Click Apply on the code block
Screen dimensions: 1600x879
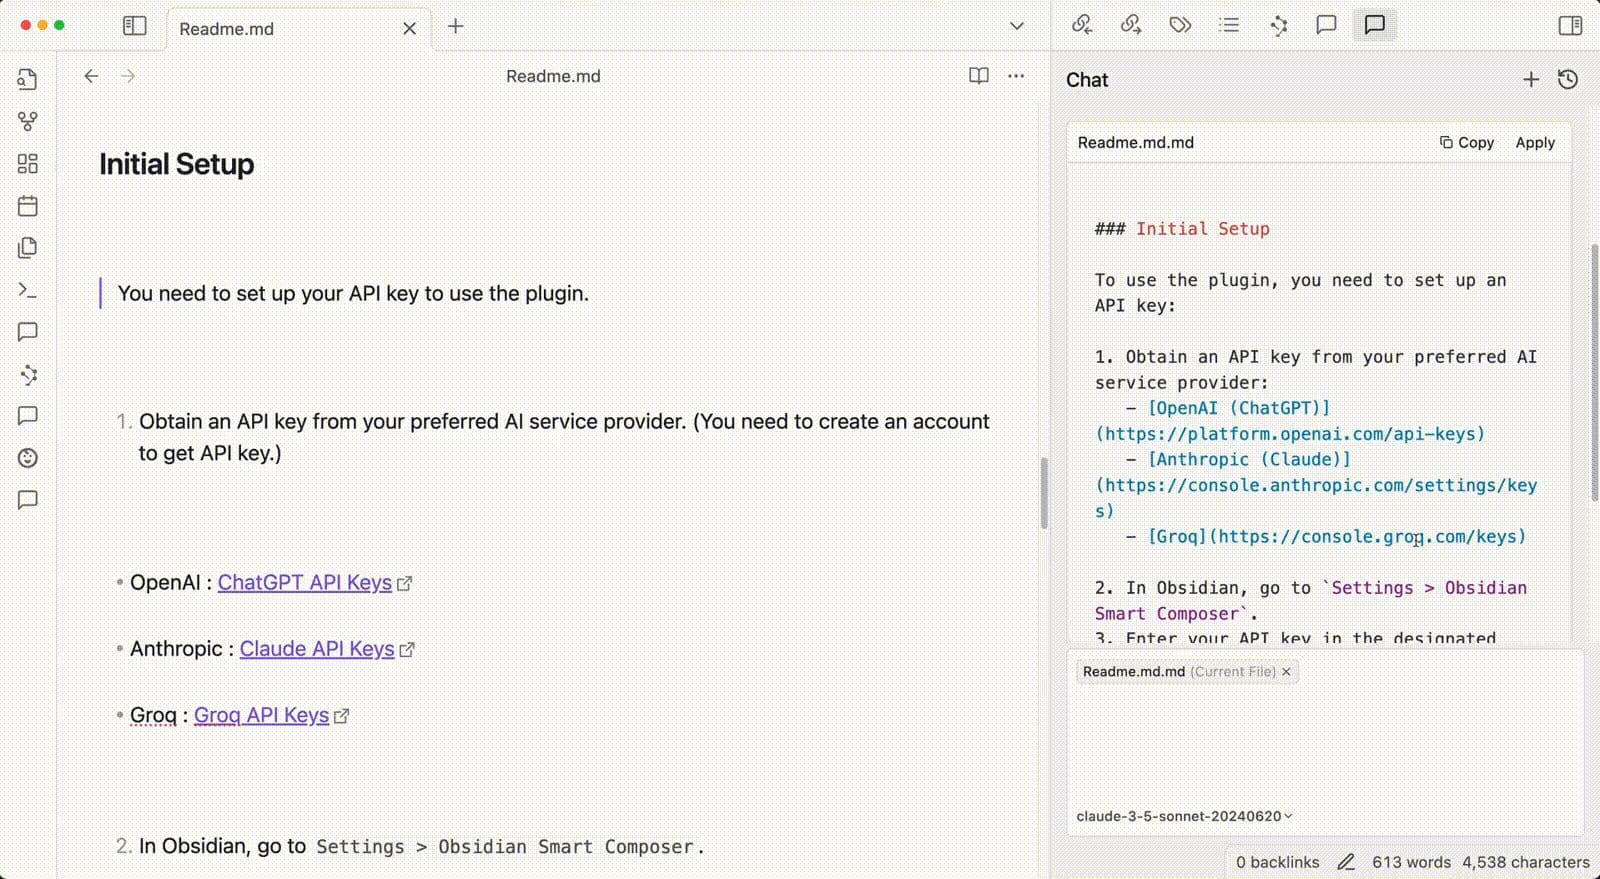(x=1534, y=143)
